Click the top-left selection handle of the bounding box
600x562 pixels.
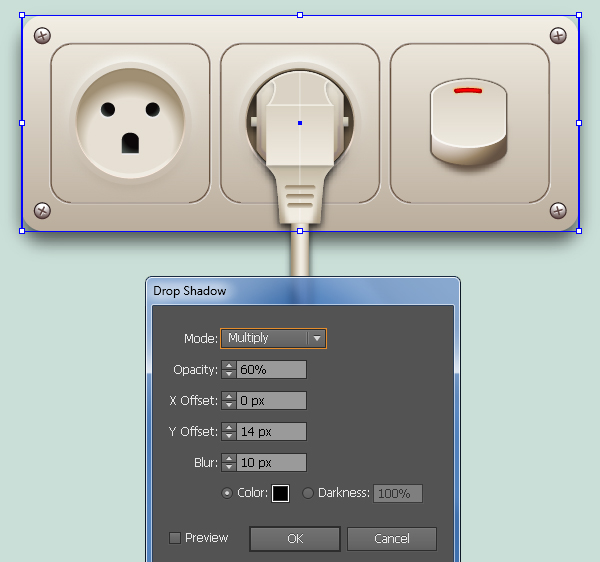coord(22,15)
